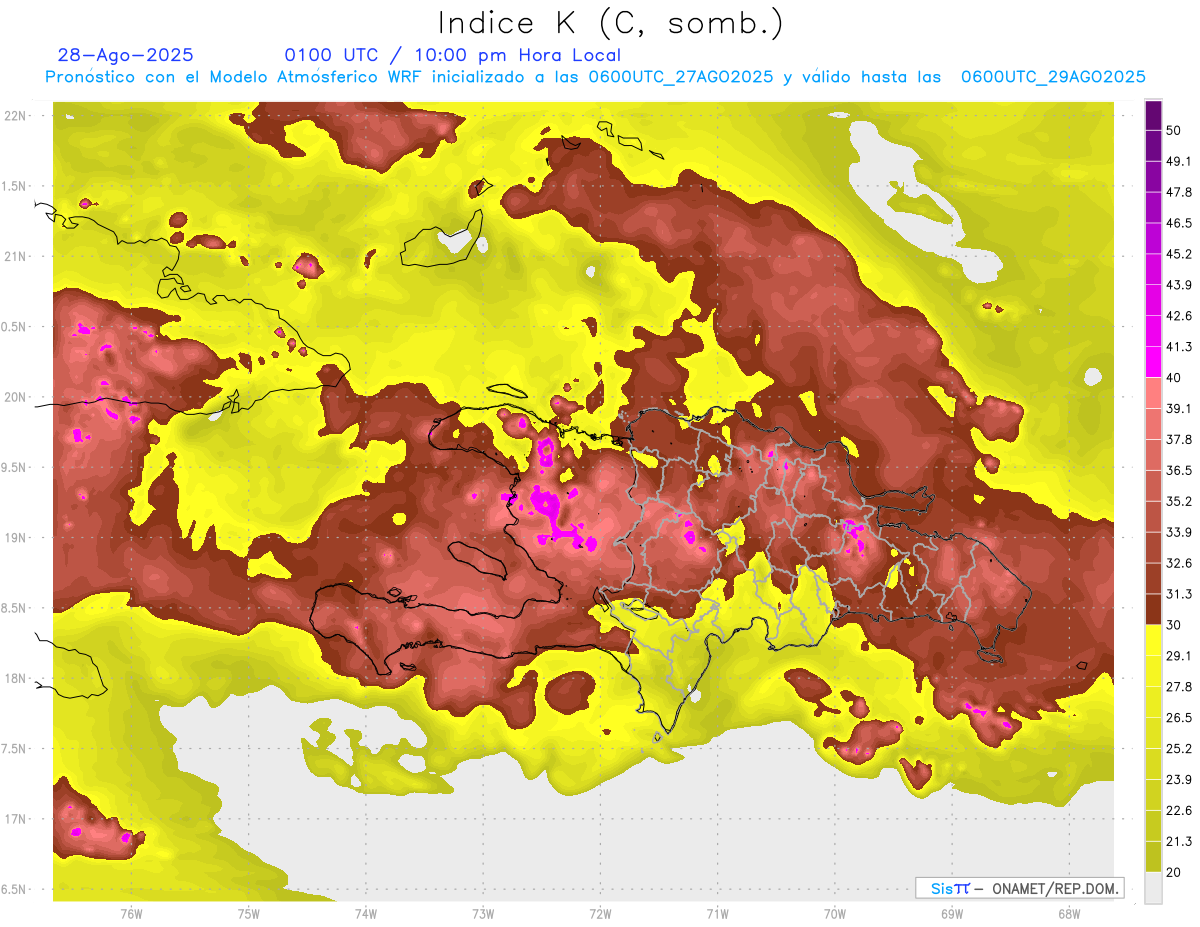Click the "76W" longitude axis label
The image size is (1200, 927).
[x=131, y=913]
